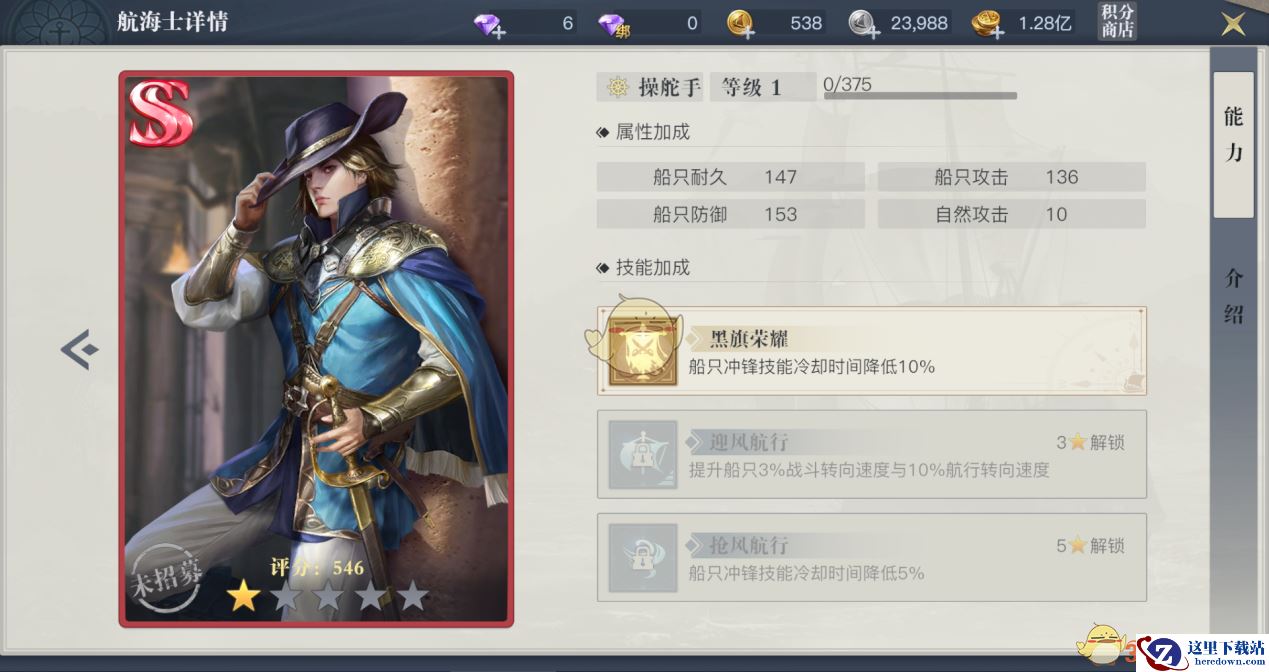Tap the 5-star 解锁 unlock label
The width and height of the screenshot is (1269, 672).
[1091, 546]
